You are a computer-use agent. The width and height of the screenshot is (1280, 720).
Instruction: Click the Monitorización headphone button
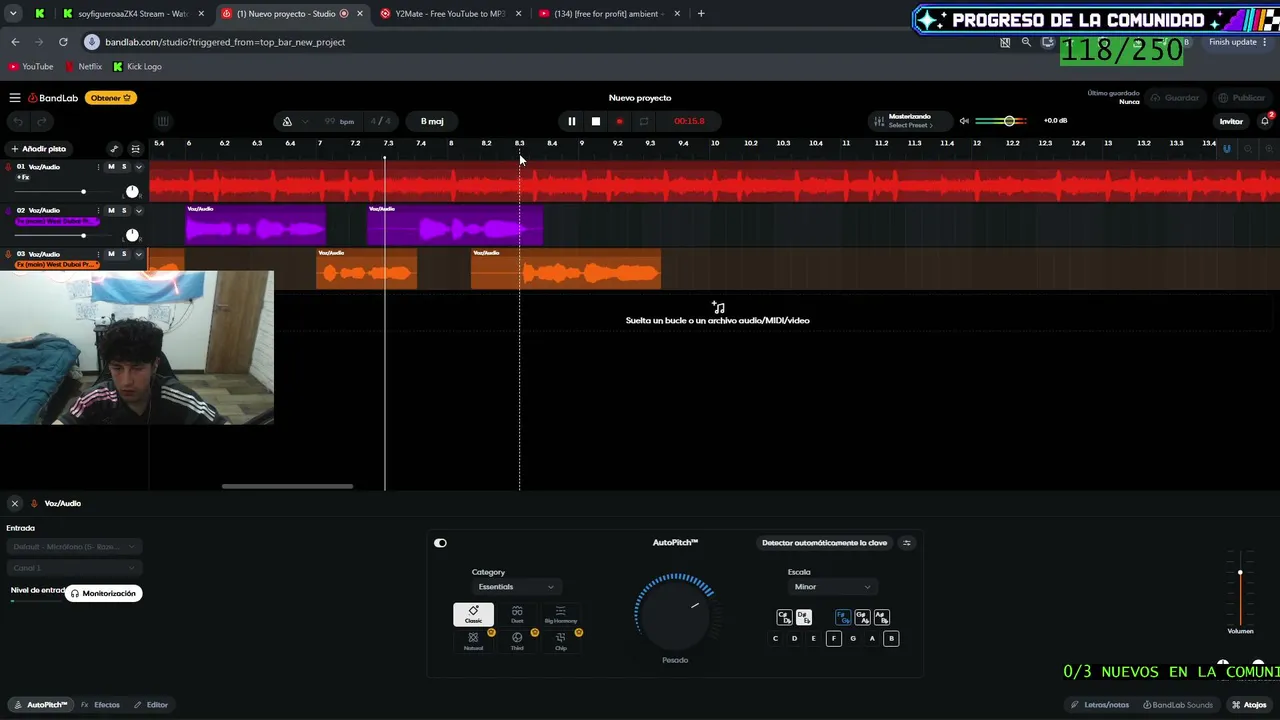click(103, 593)
